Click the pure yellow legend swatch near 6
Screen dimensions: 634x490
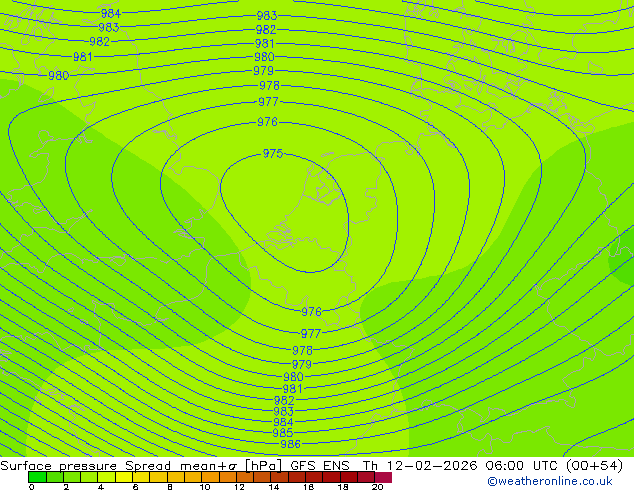124,477
